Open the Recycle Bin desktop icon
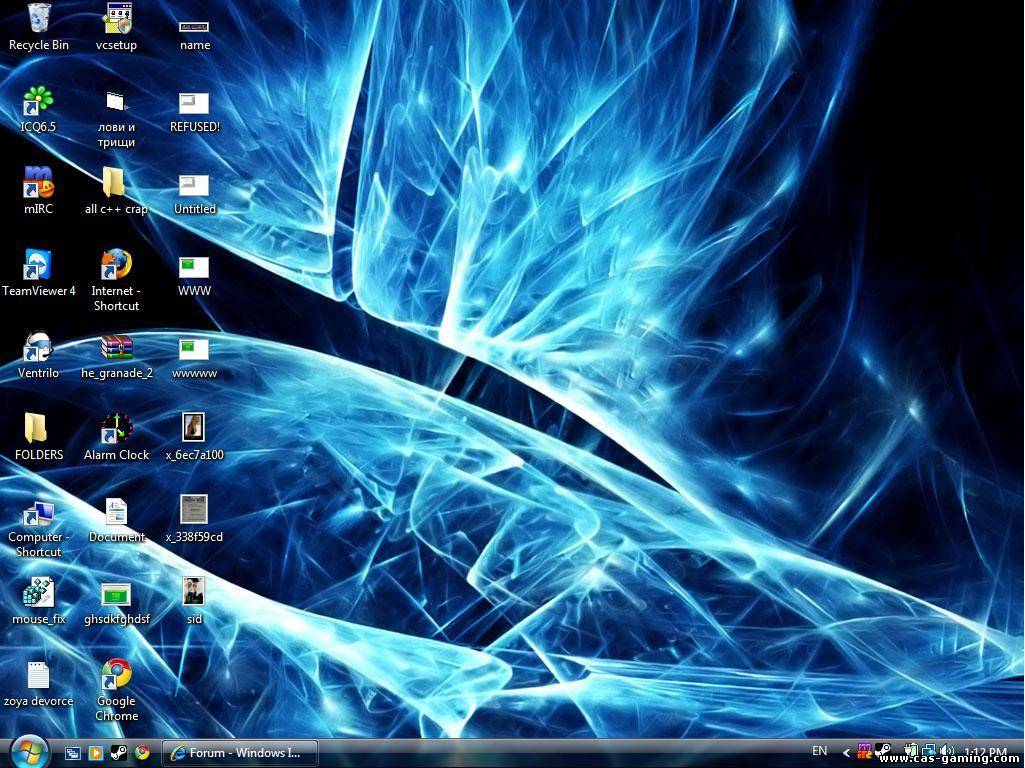The width and height of the screenshot is (1025, 768). click(x=39, y=19)
